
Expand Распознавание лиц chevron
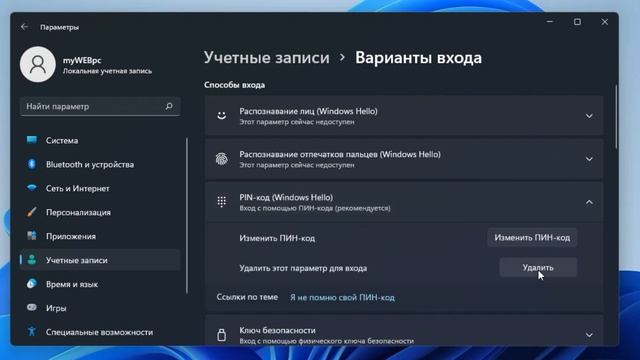pyautogui.click(x=589, y=116)
